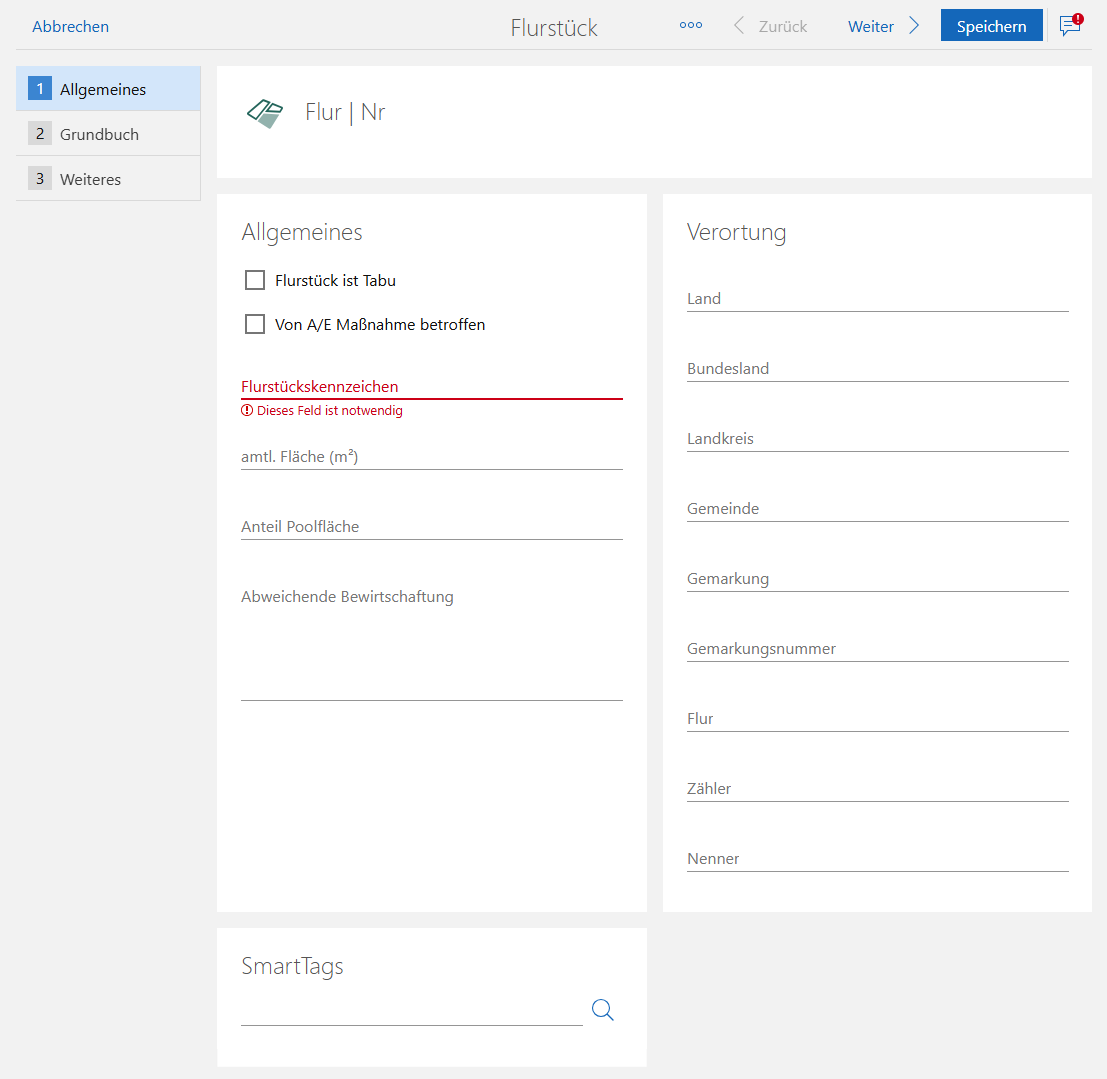1107x1079 pixels.
Task: Click the Weiter button
Action: pyautogui.click(x=870, y=27)
